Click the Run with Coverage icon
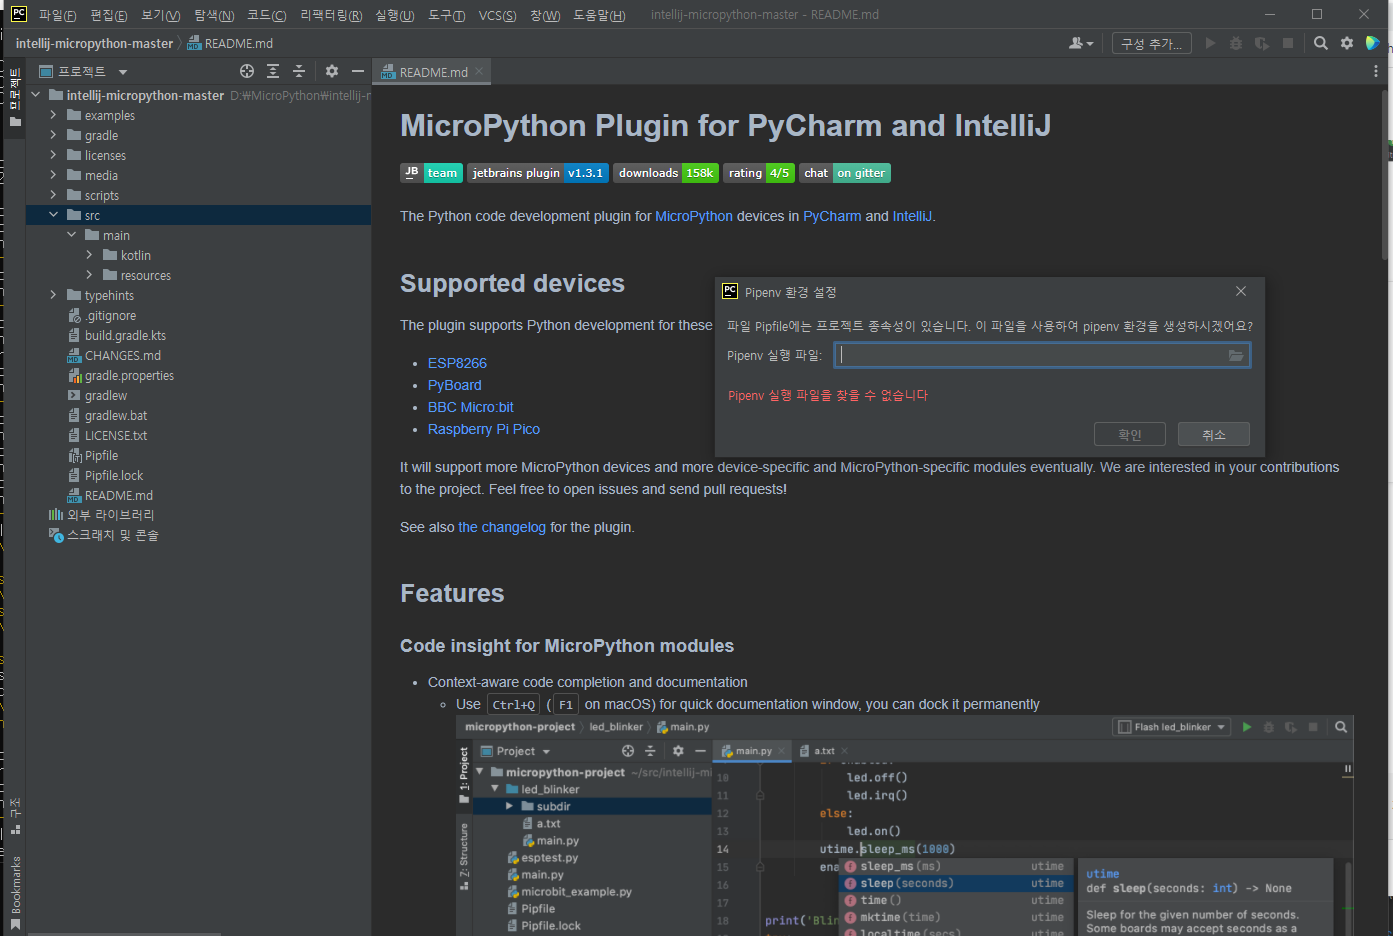Viewport: 1393px width, 936px height. pos(1262,43)
